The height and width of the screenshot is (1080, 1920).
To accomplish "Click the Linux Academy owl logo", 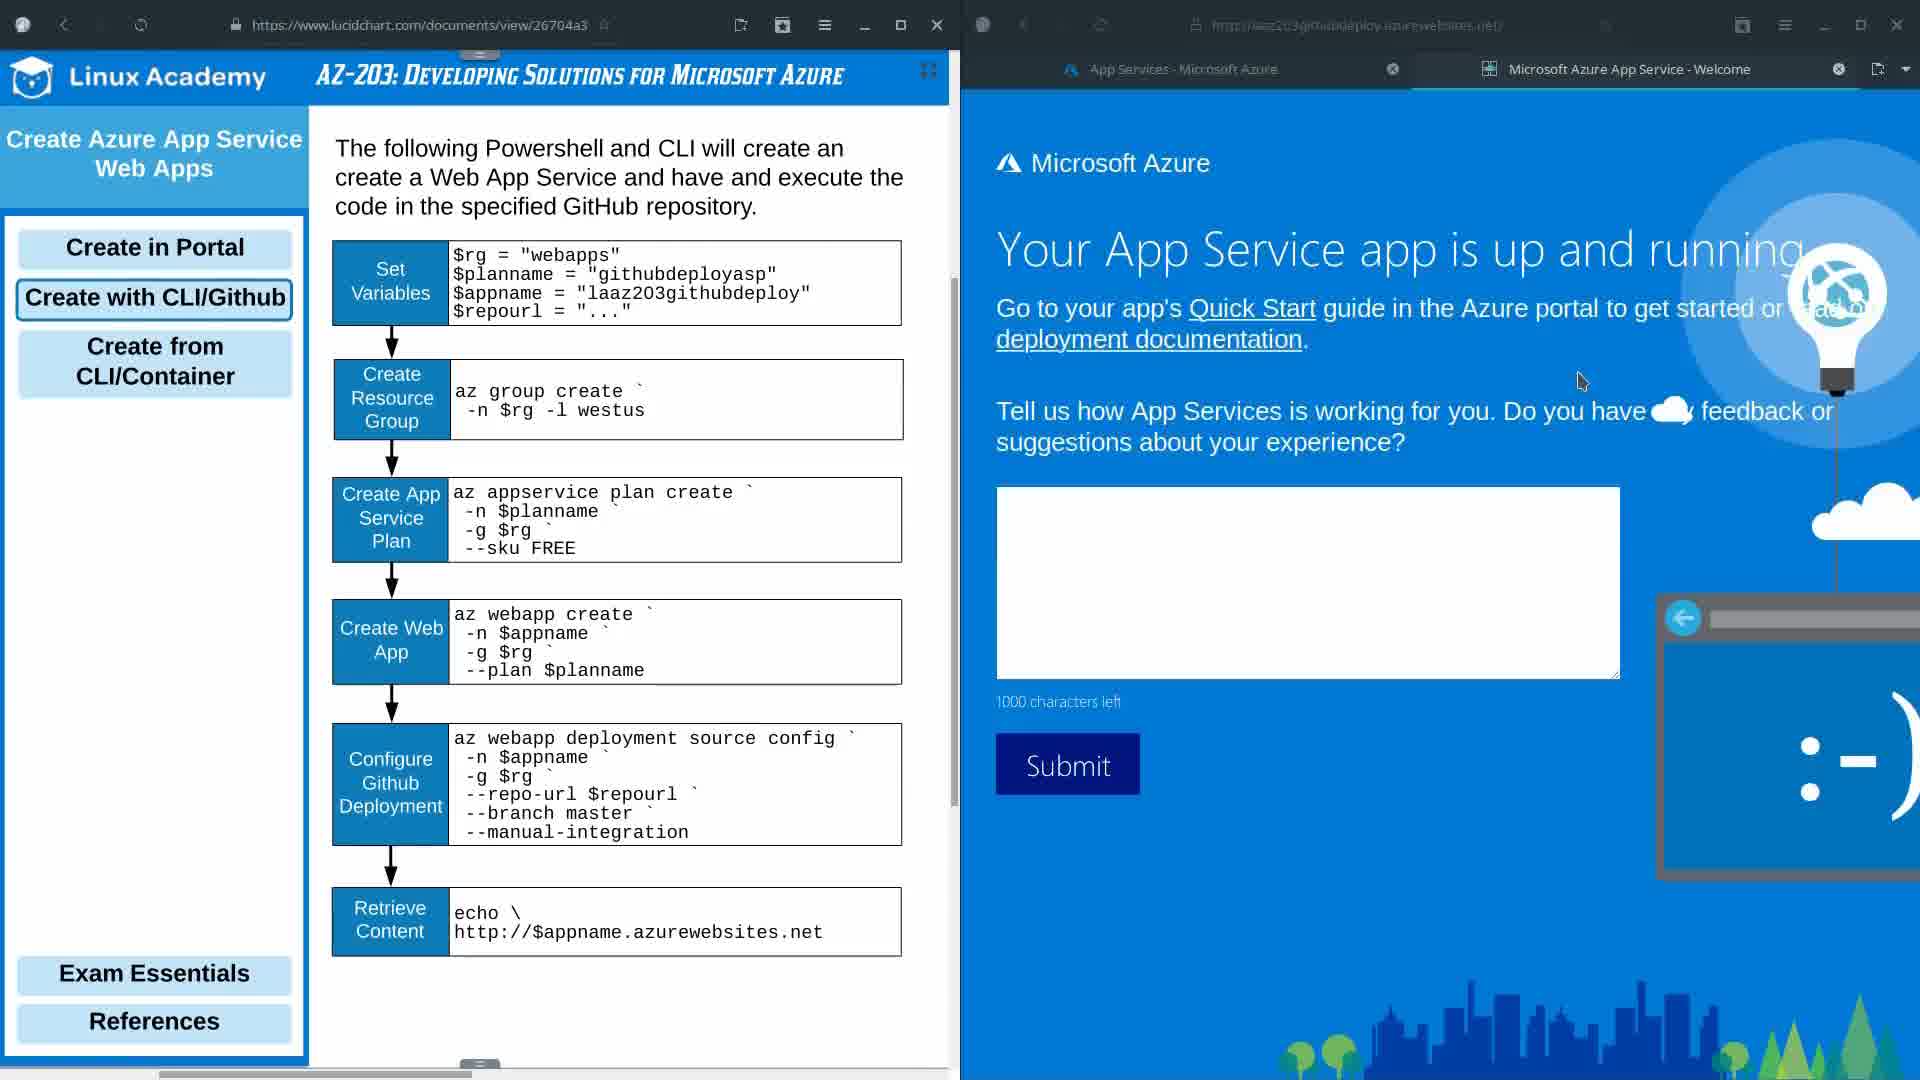I will click(32, 77).
